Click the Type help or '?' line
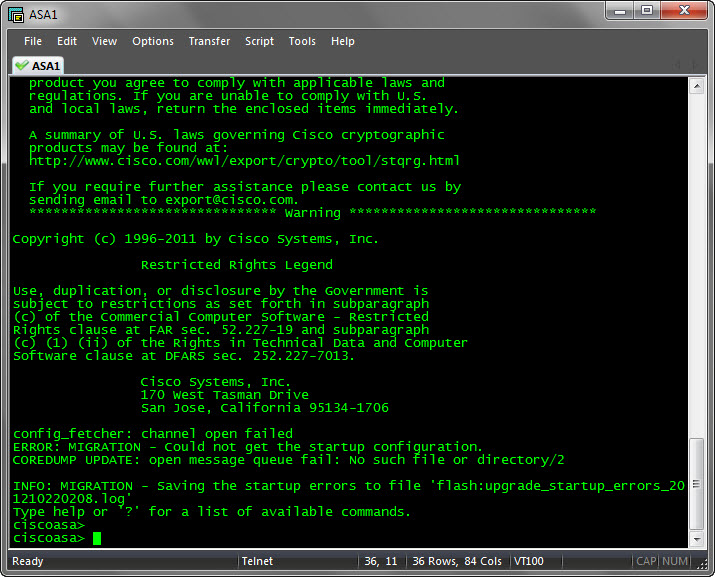The height and width of the screenshot is (577, 715). tap(212, 512)
